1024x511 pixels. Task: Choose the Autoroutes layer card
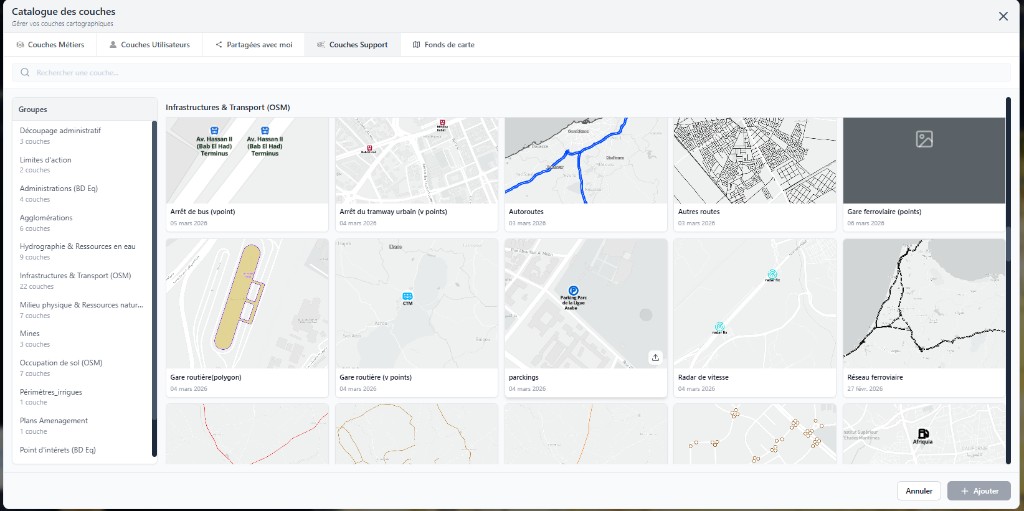[586, 174]
